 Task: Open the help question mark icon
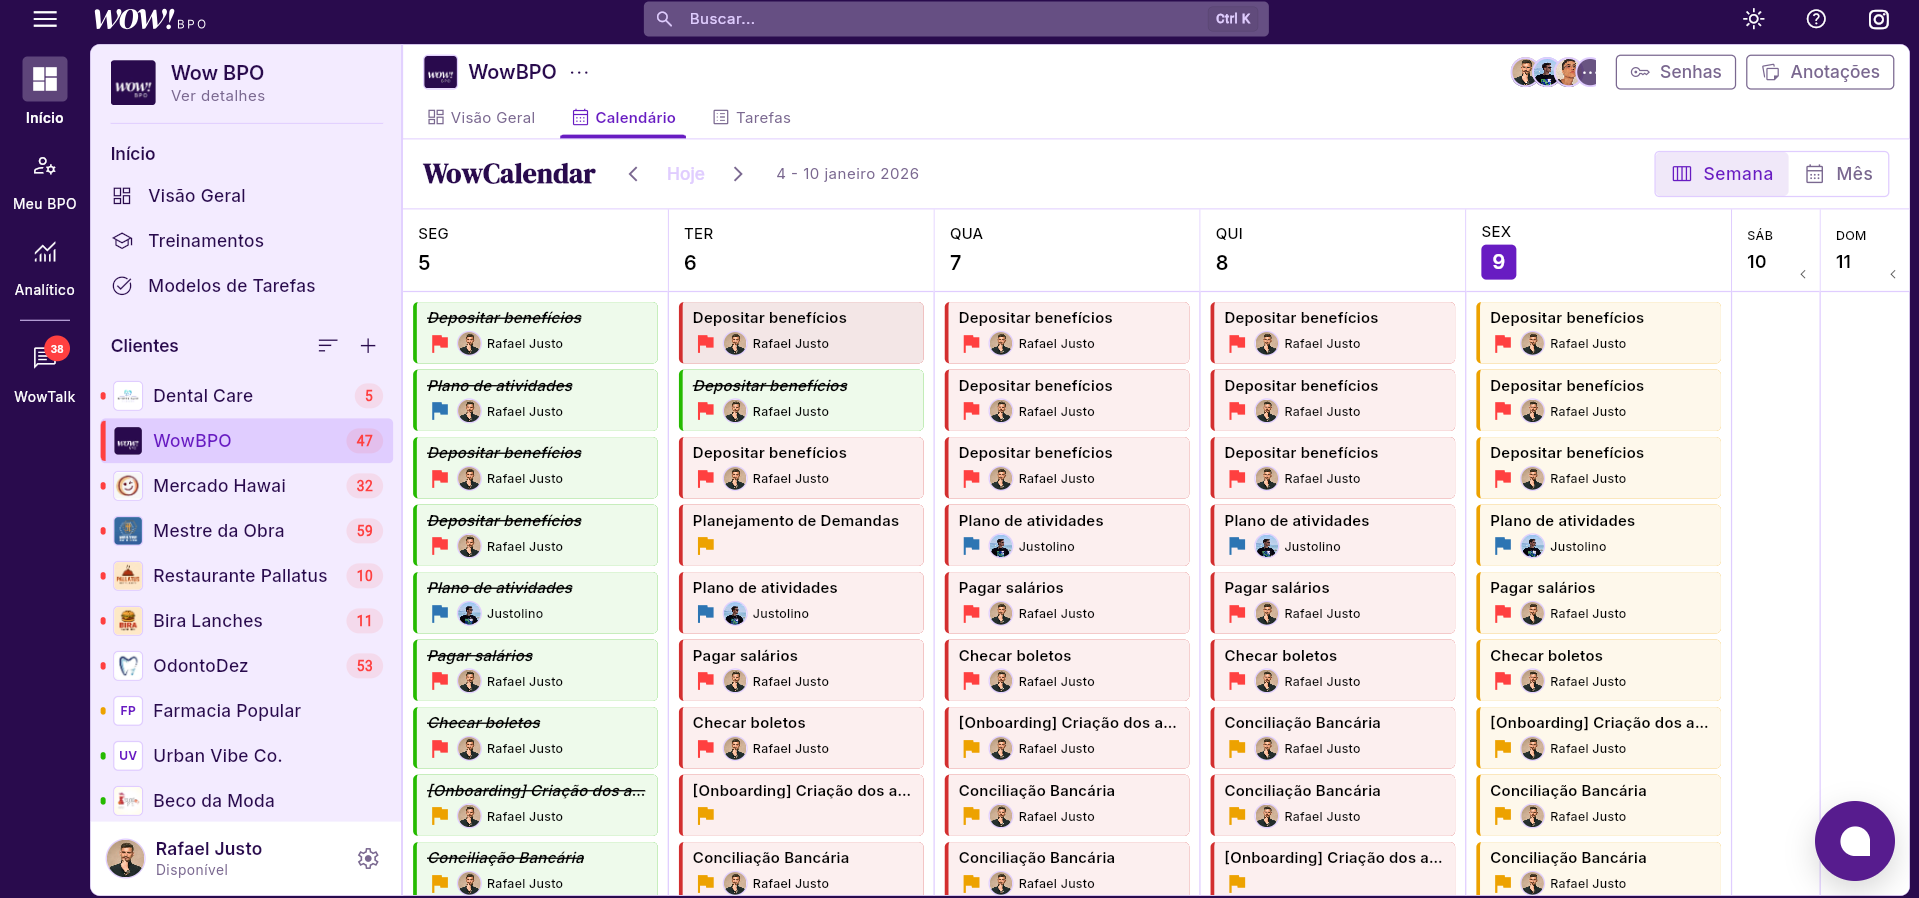coord(1816,19)
